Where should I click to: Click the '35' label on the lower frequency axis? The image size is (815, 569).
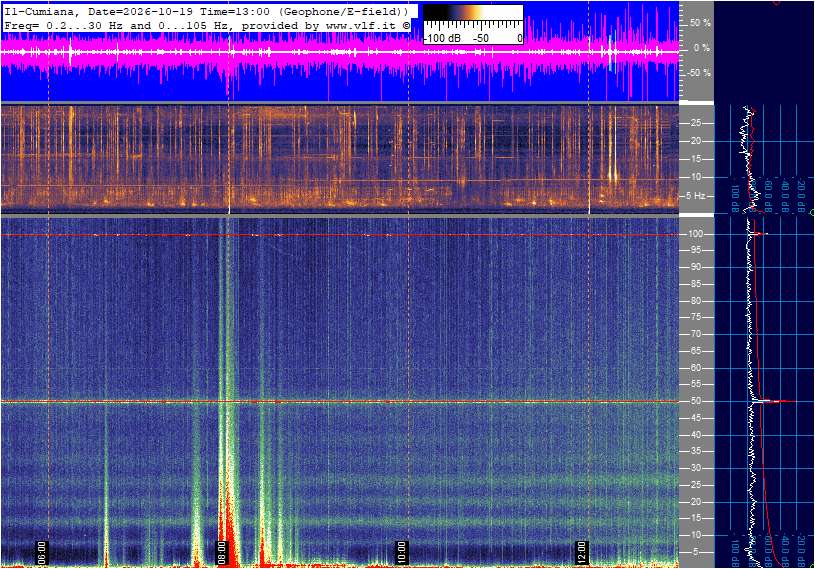(695, 452)
